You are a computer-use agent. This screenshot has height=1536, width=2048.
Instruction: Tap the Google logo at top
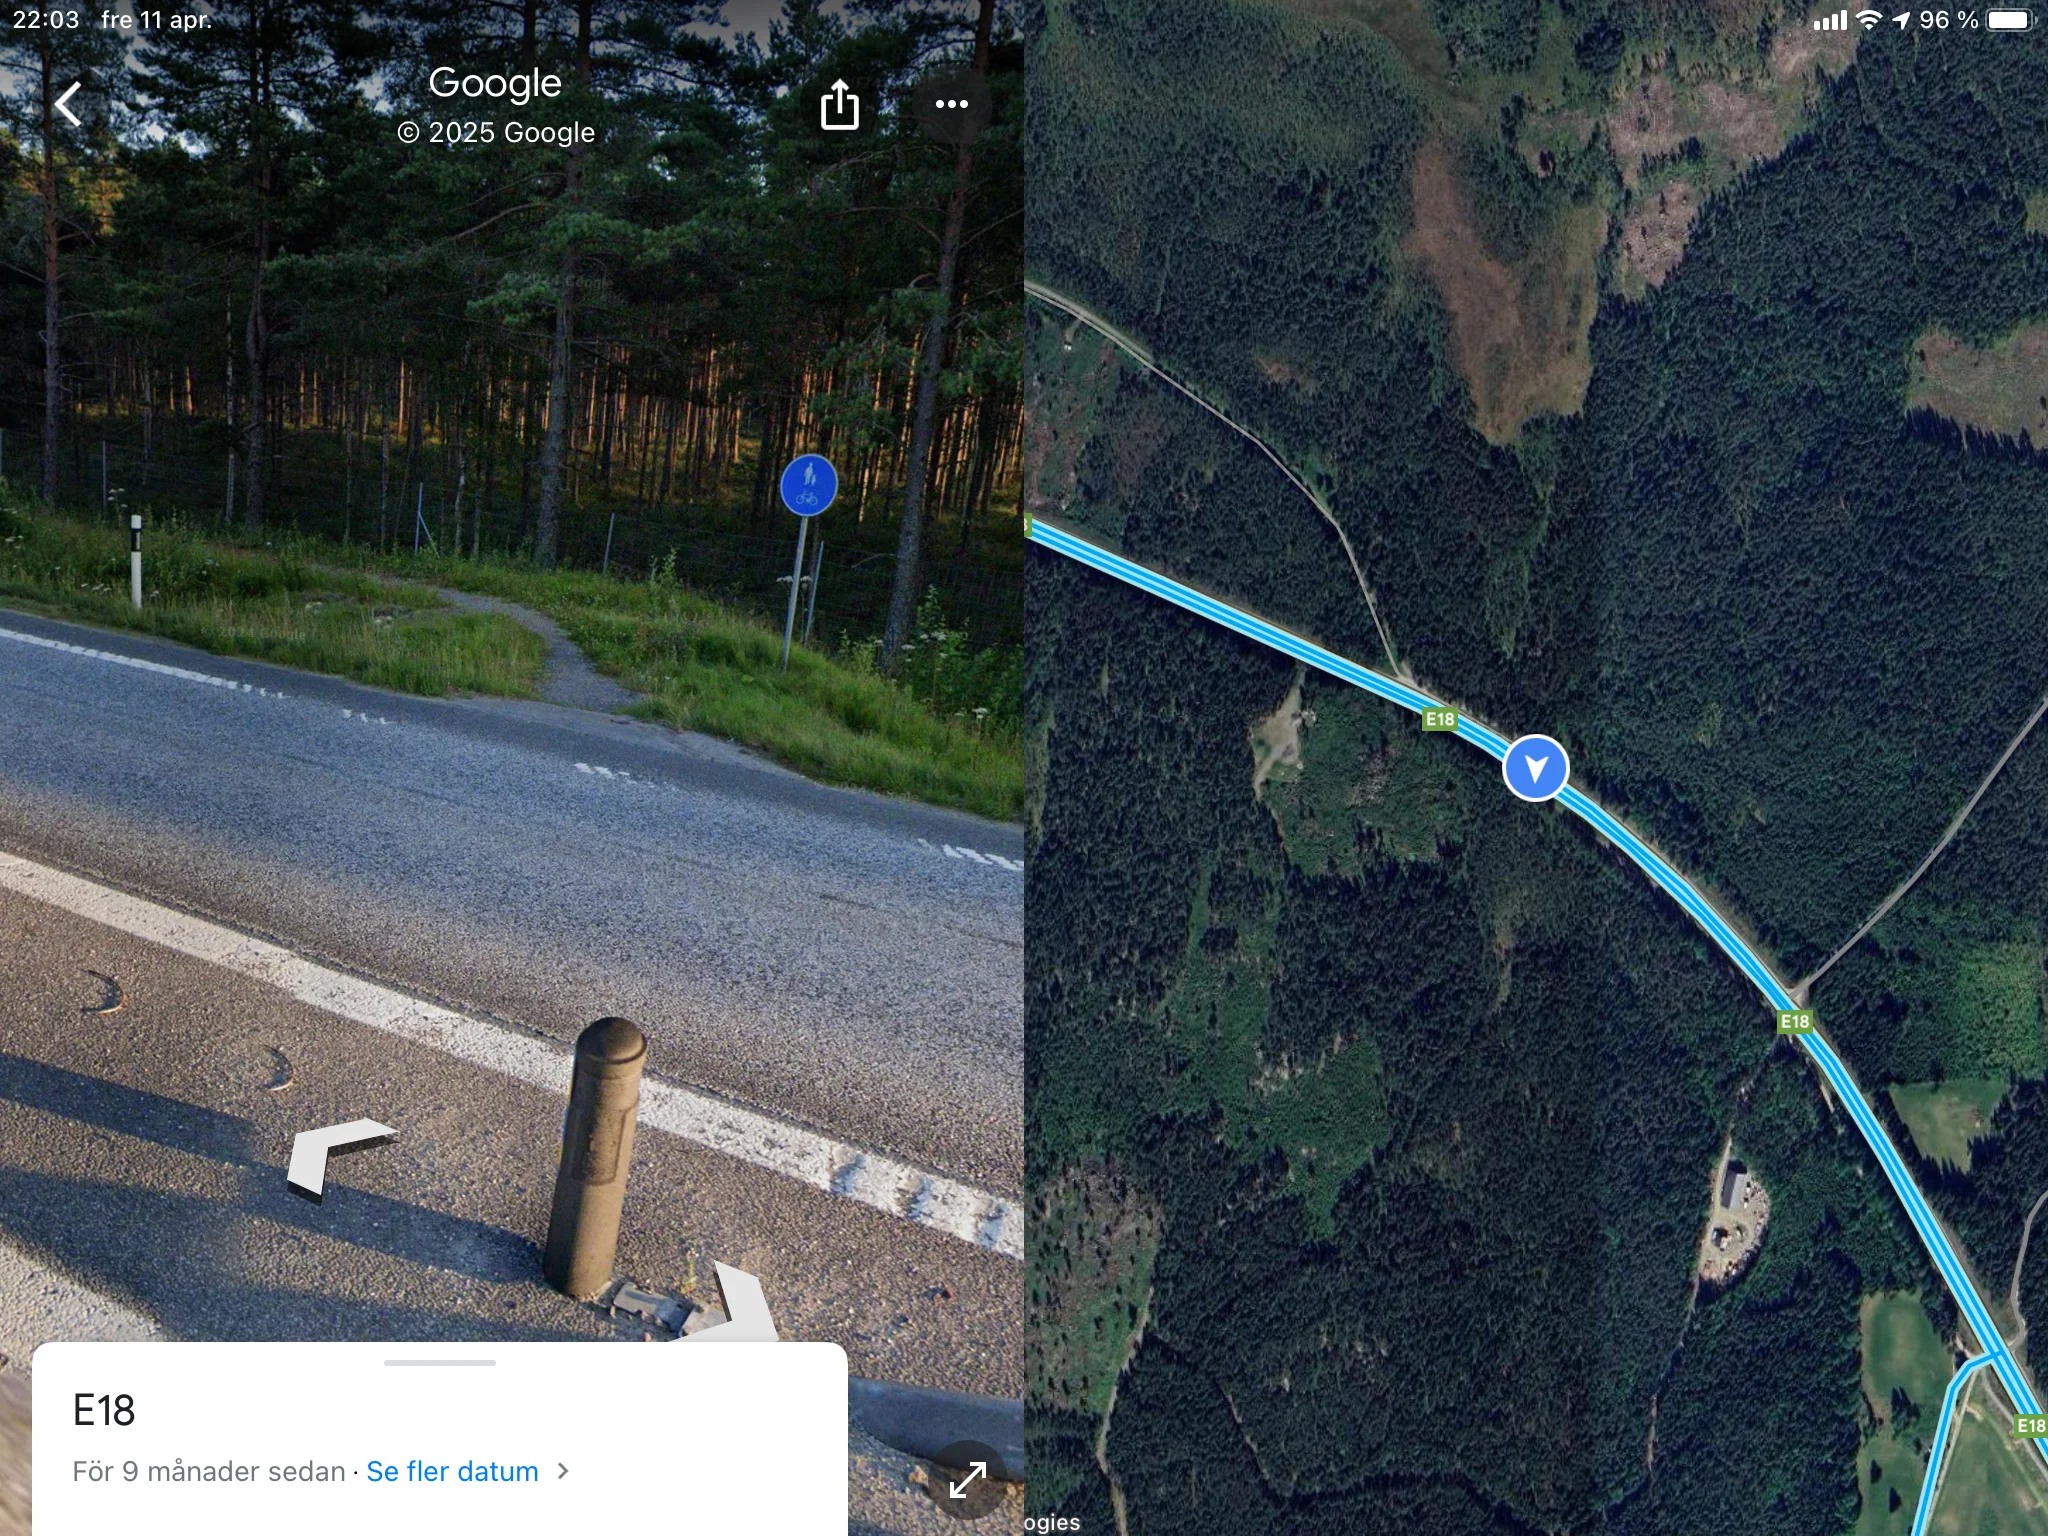coord(495,84)
